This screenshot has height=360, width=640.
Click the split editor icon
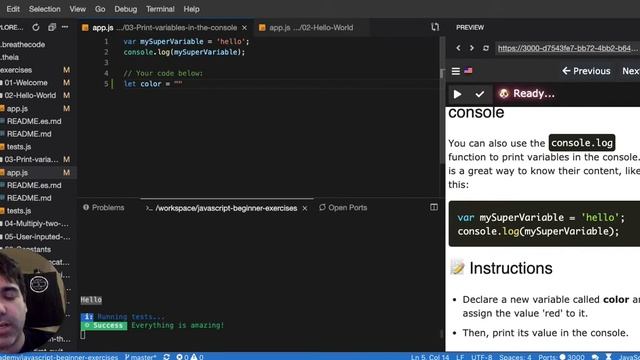(435, 27)
